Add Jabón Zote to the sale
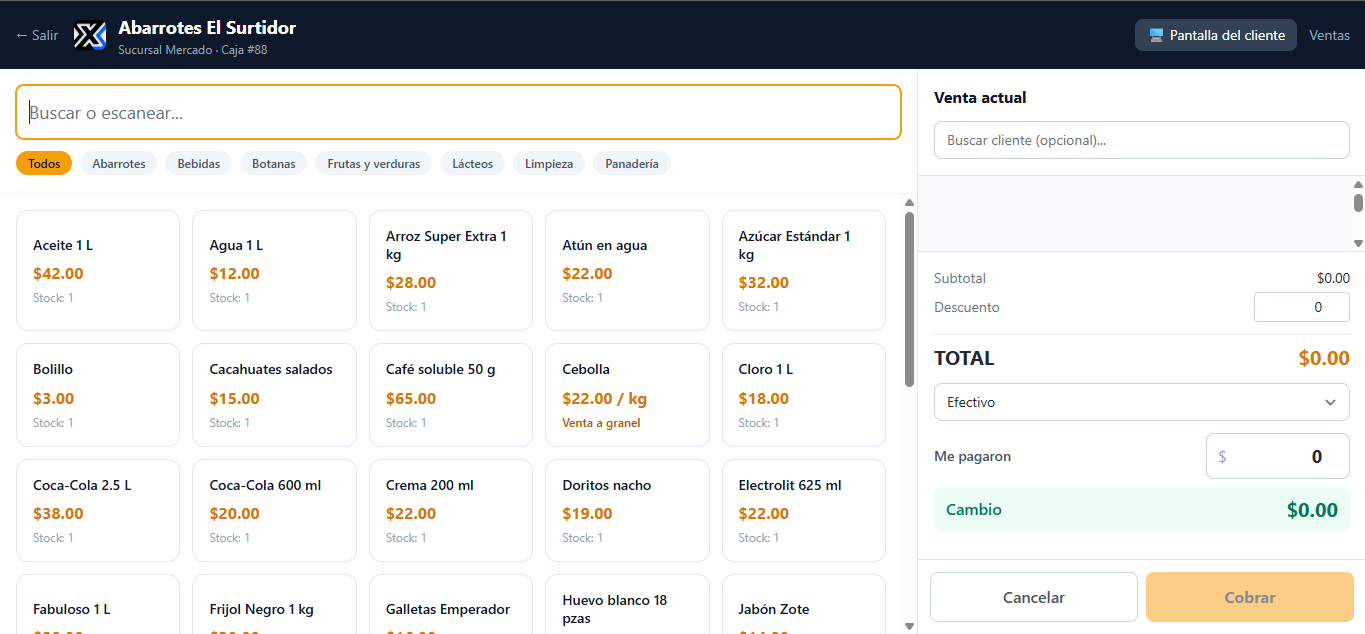1365x634 pixels. pos(804,605)
